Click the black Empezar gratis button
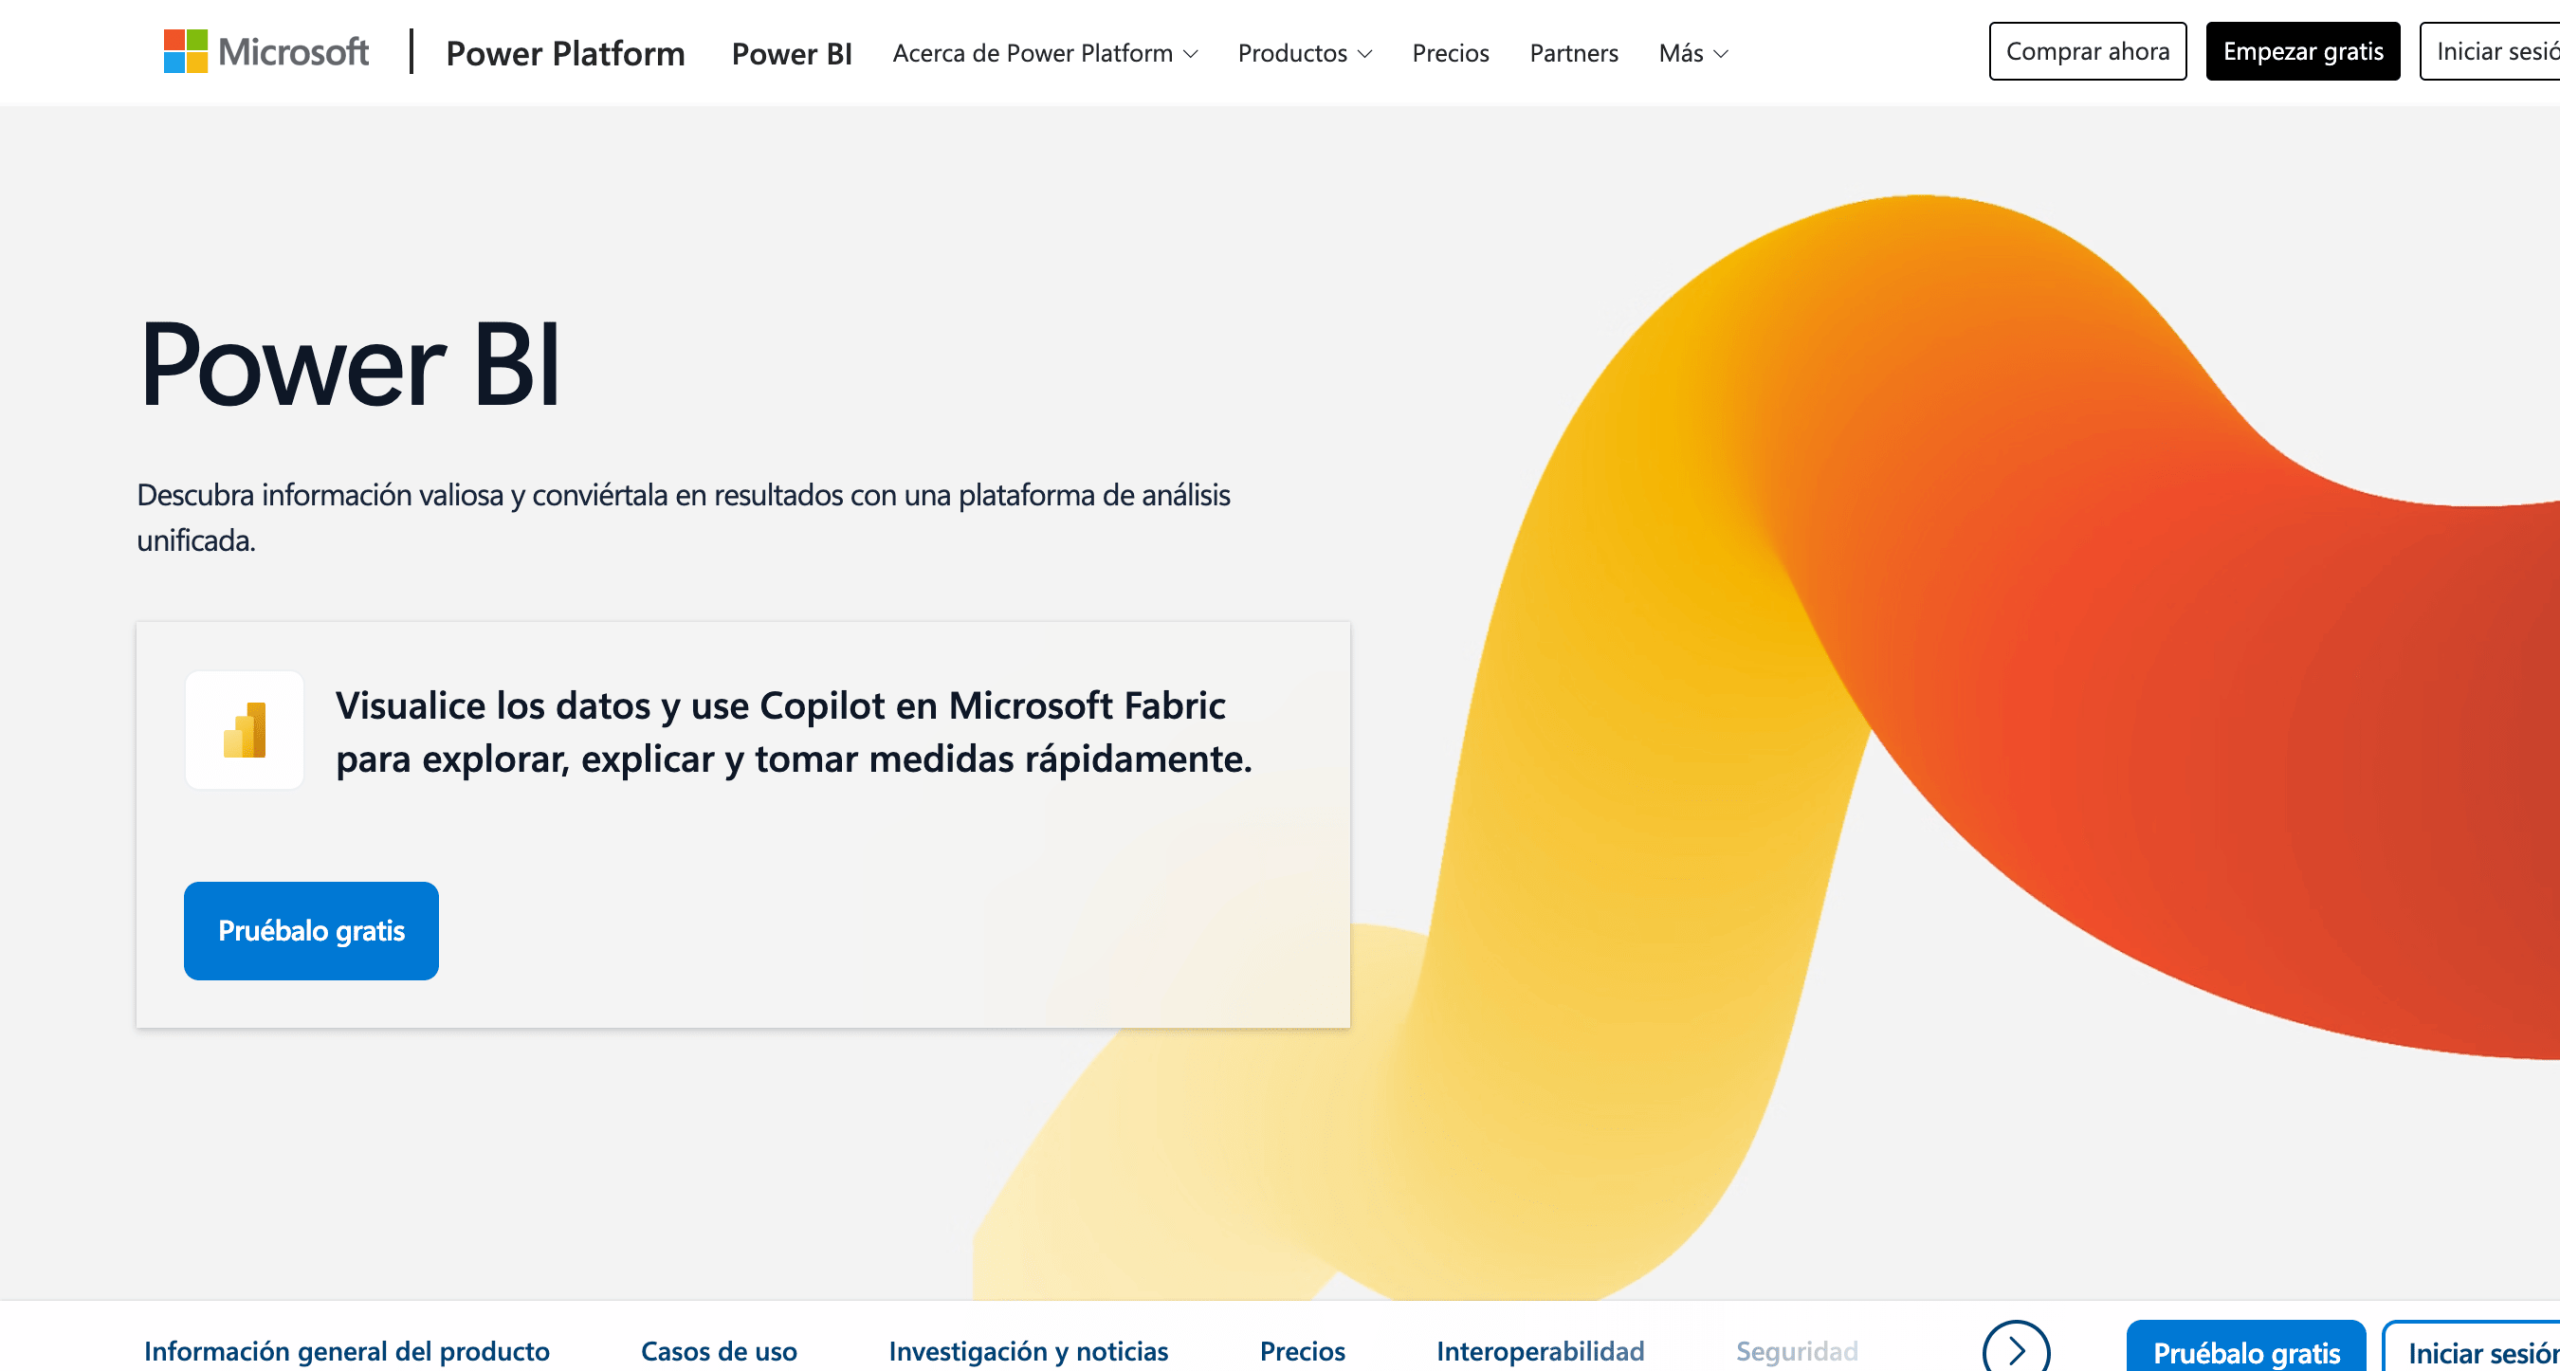The height and width of the screenshot is (1371, 2560). [2302, 51]
